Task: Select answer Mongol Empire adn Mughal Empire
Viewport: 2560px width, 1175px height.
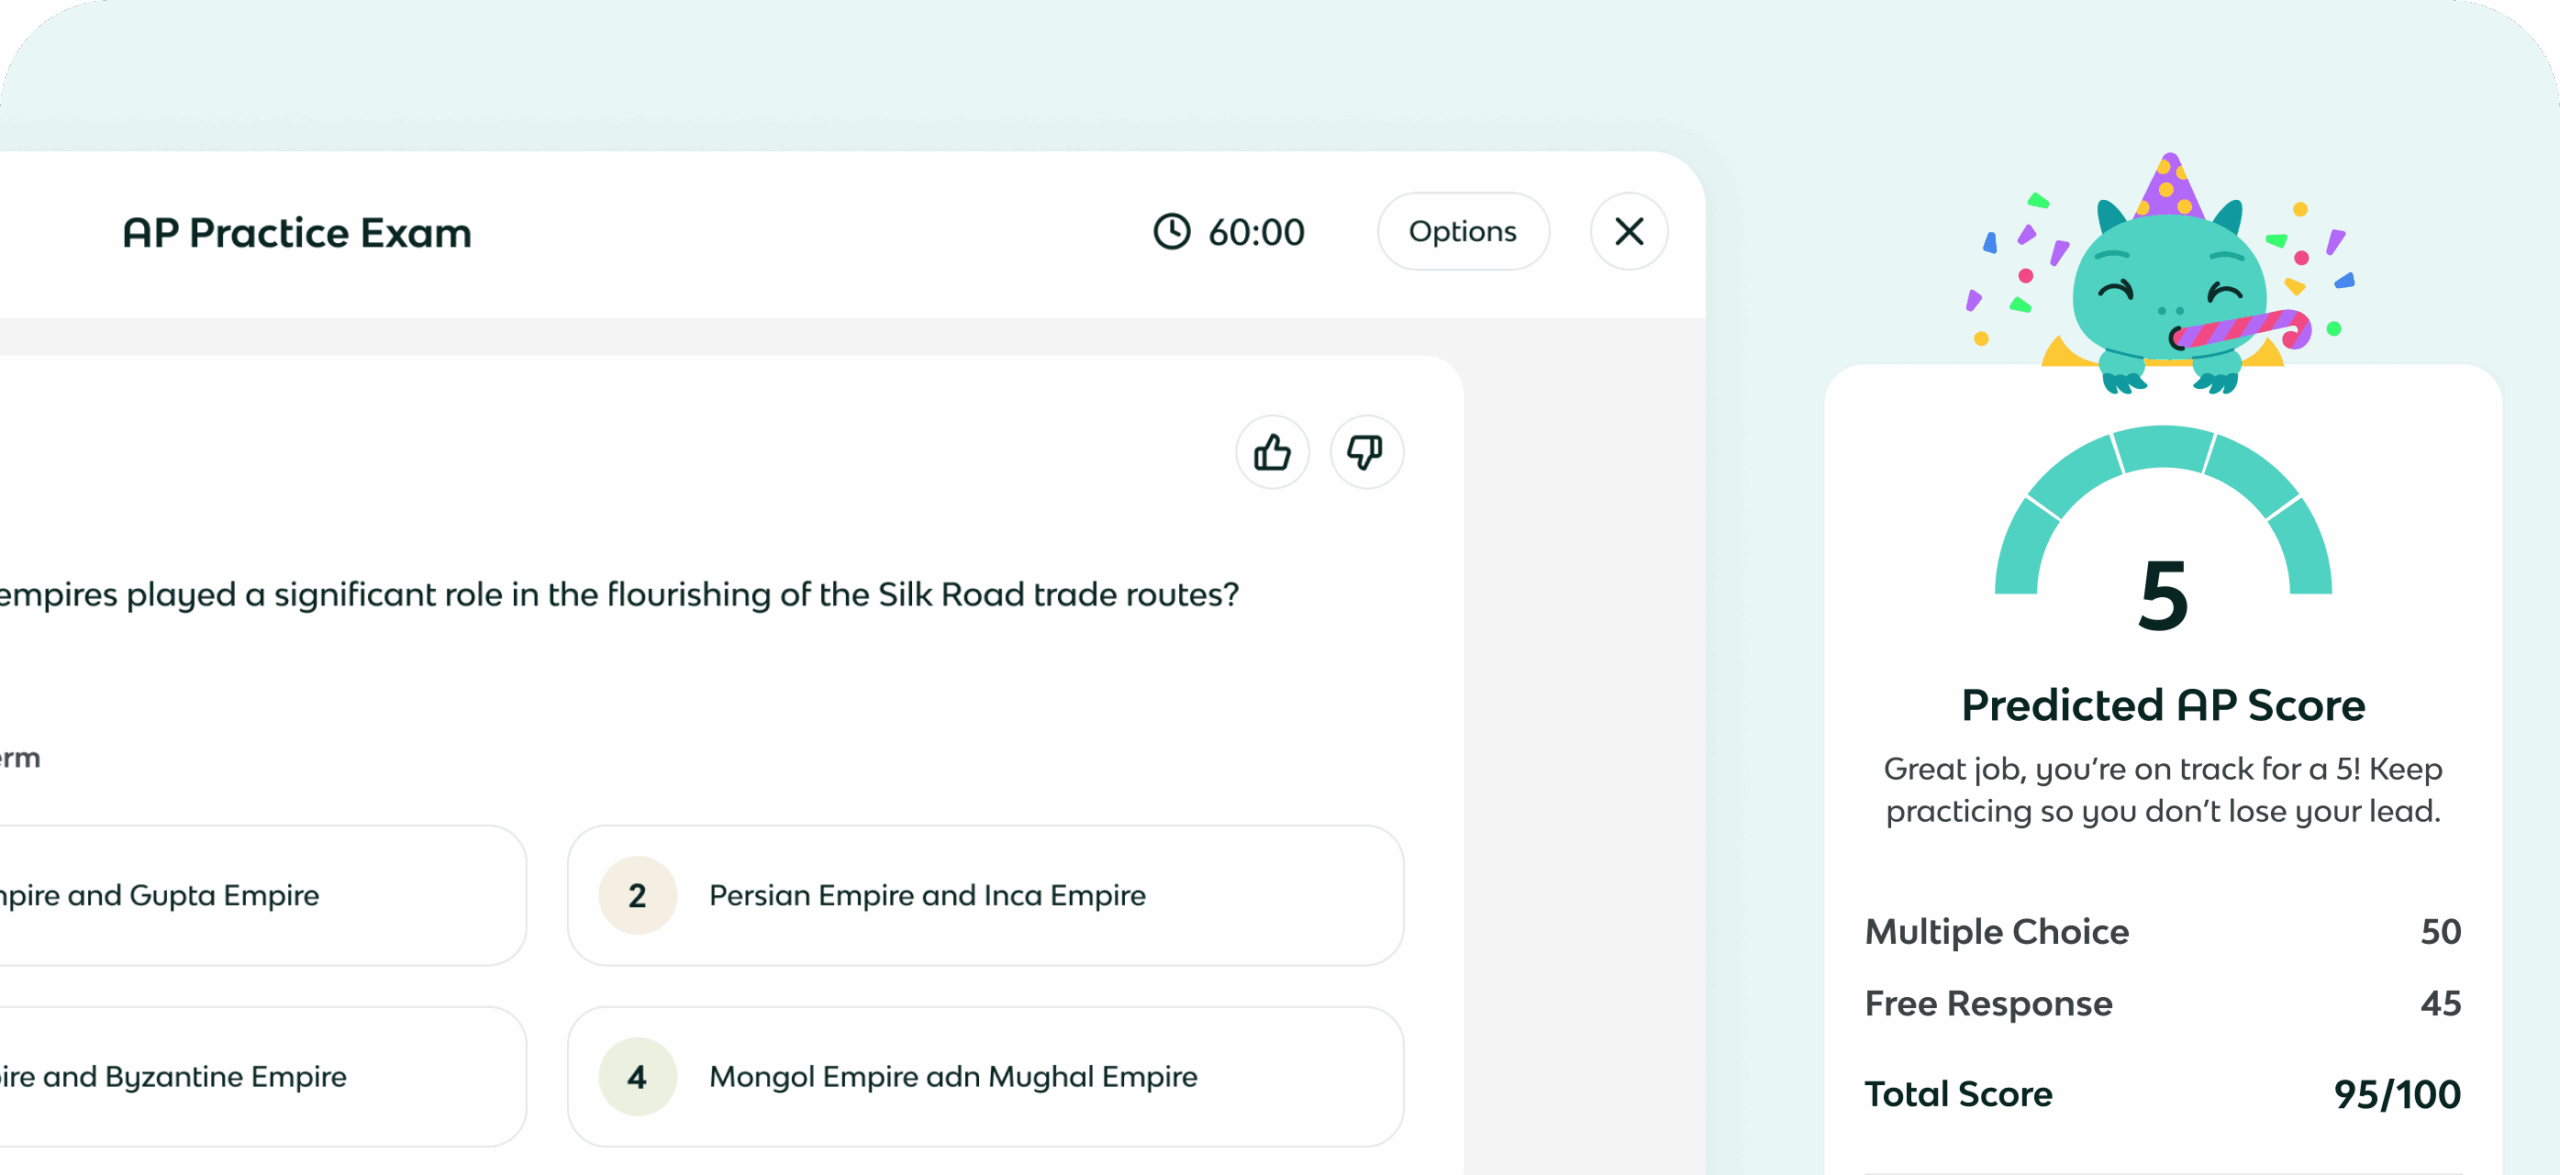Action: coord(985,1076)
